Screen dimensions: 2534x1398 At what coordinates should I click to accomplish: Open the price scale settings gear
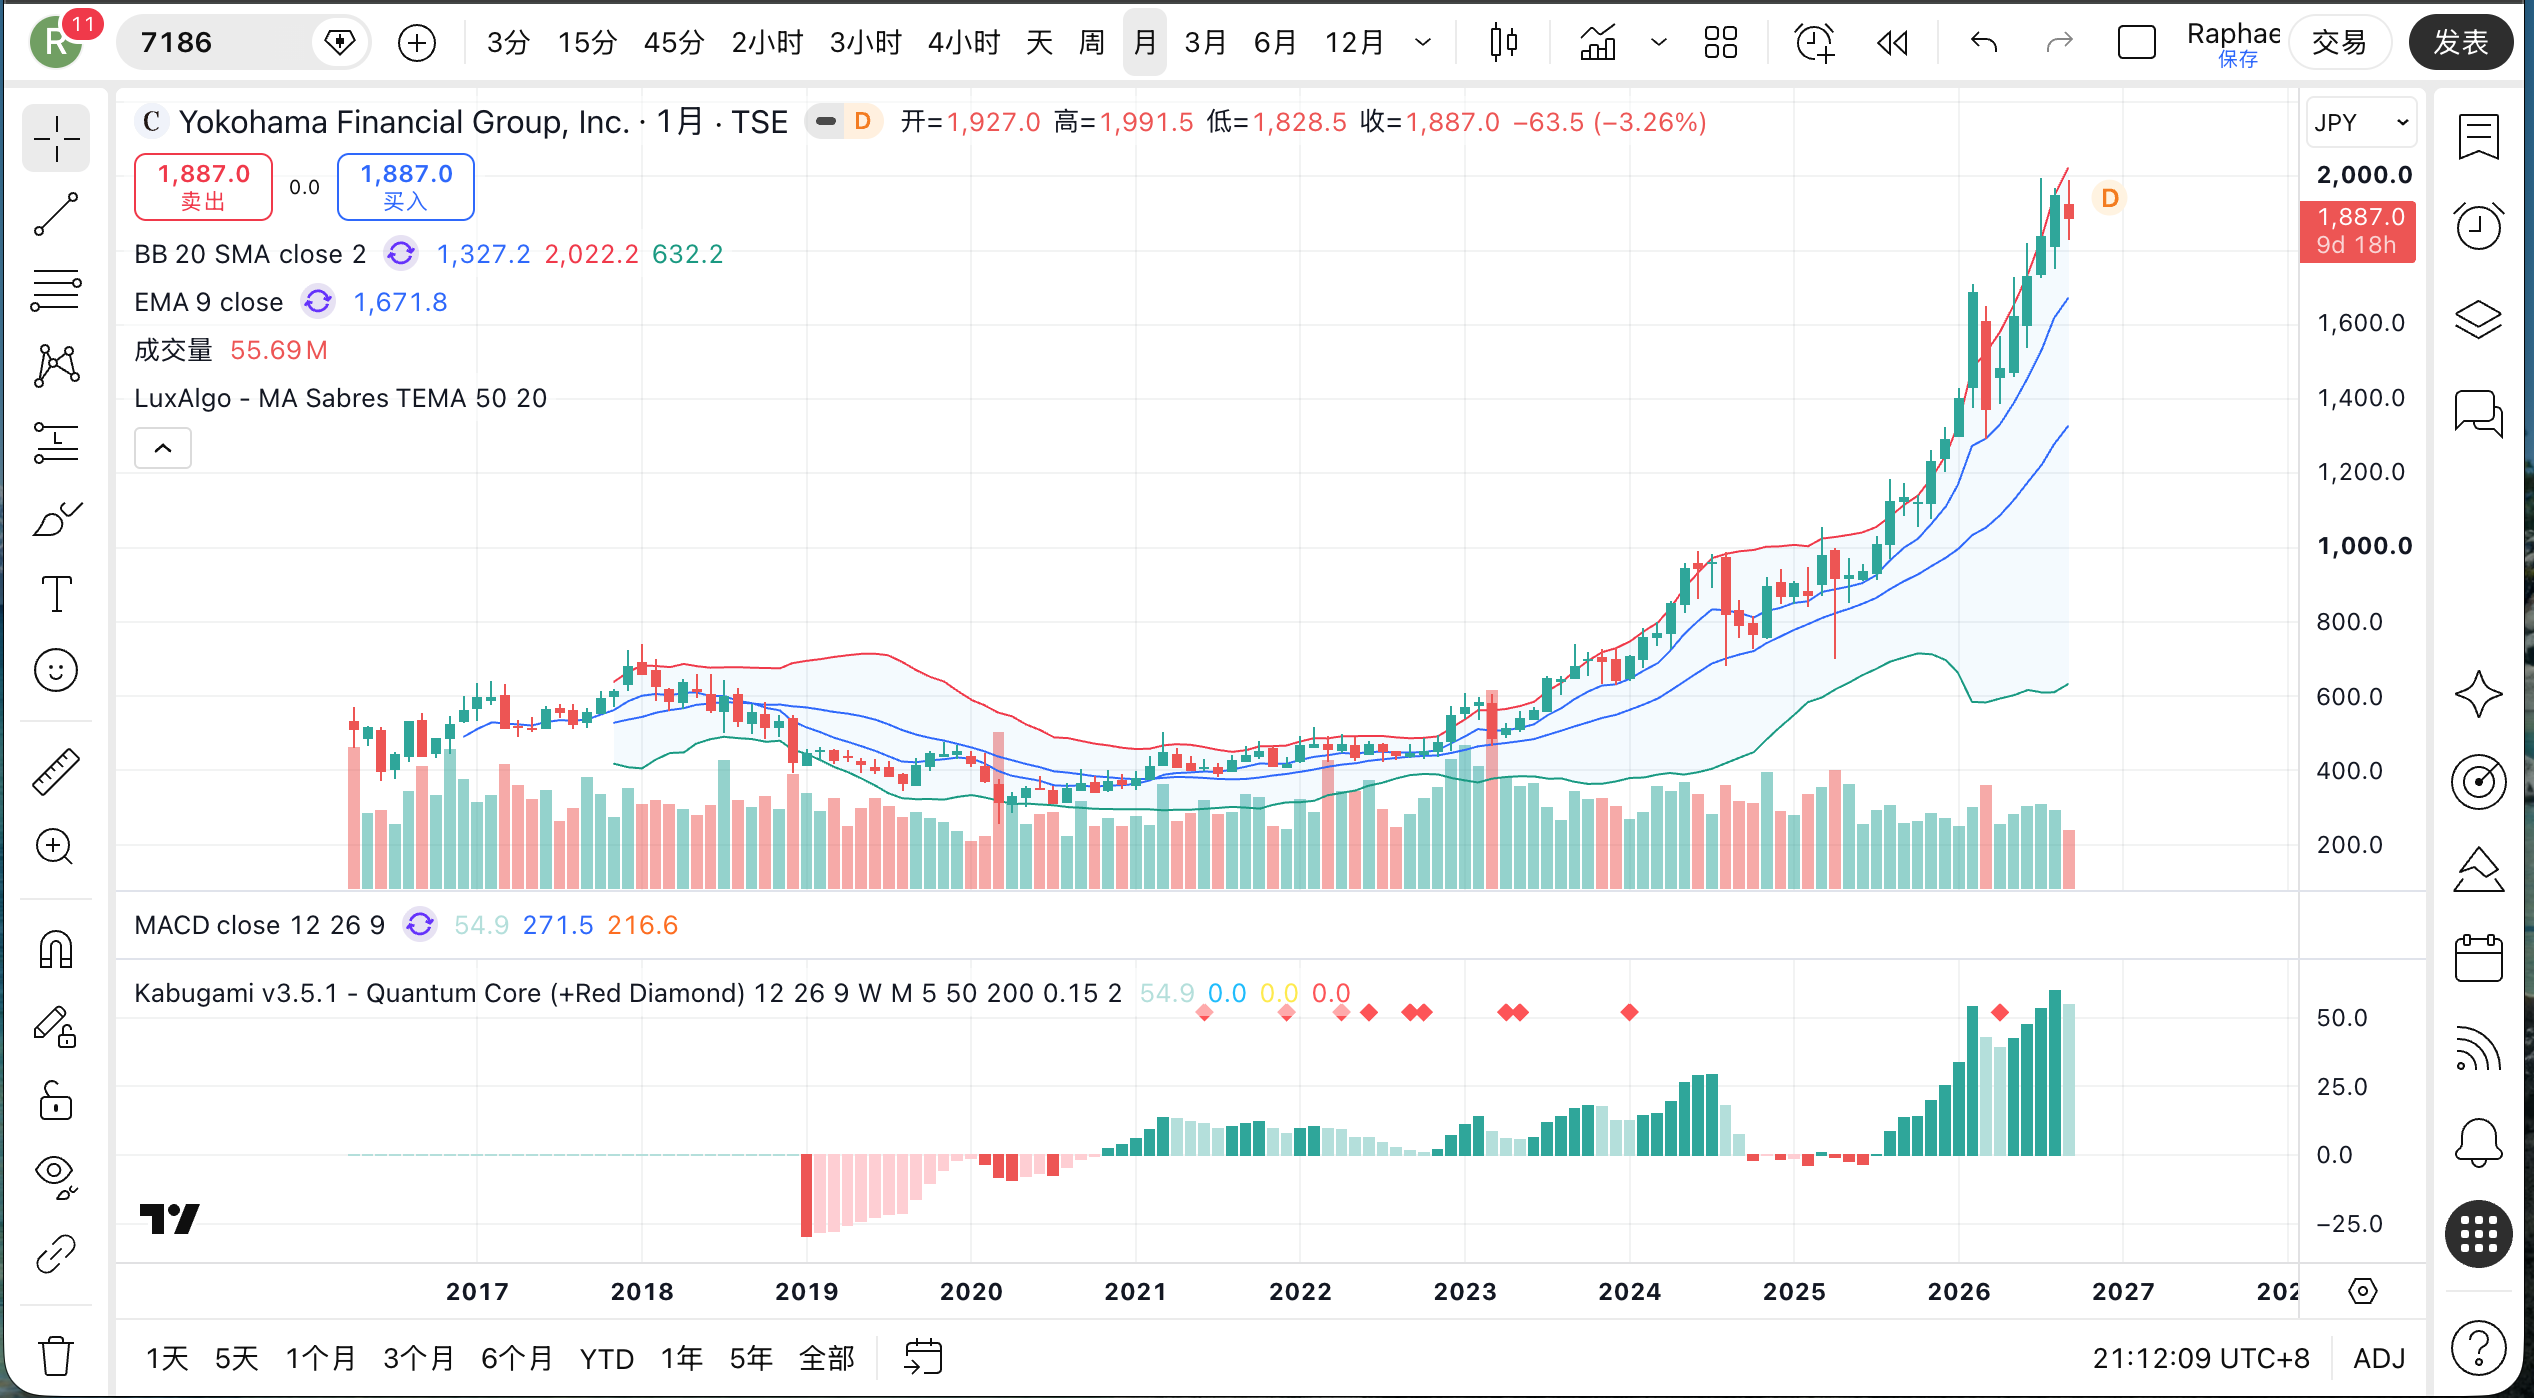2362,1291
